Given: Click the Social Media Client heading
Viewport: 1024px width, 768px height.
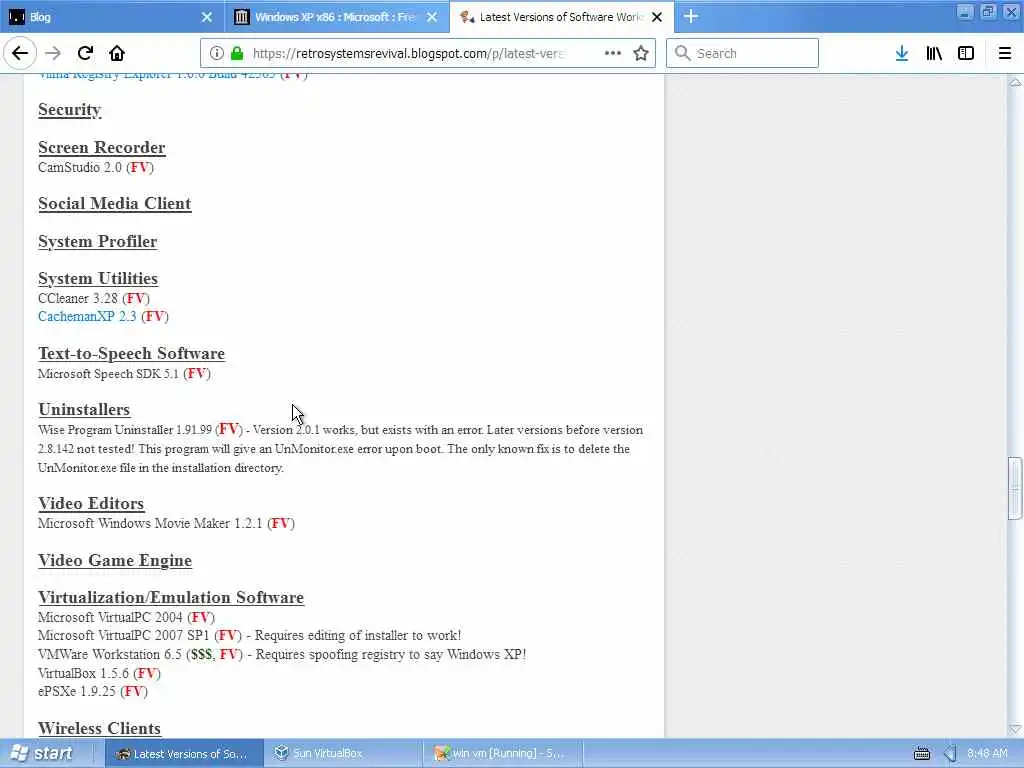Looking at the screenshot, I should pos(114,203).
